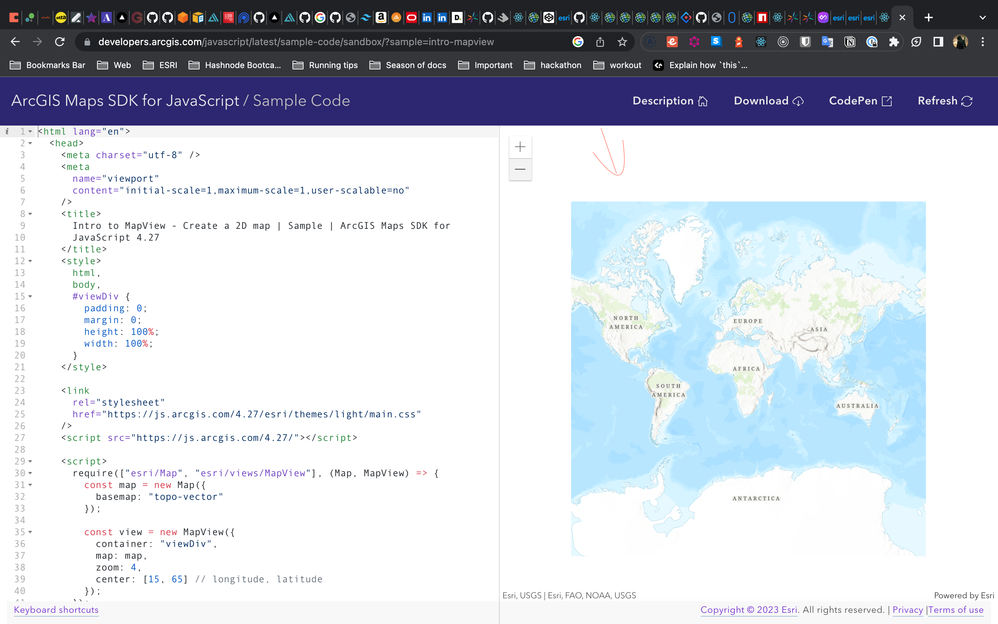Open the shield extension icon
Image resolution: width=998 pixels, height=624 pixels.
tap(805, 41)
